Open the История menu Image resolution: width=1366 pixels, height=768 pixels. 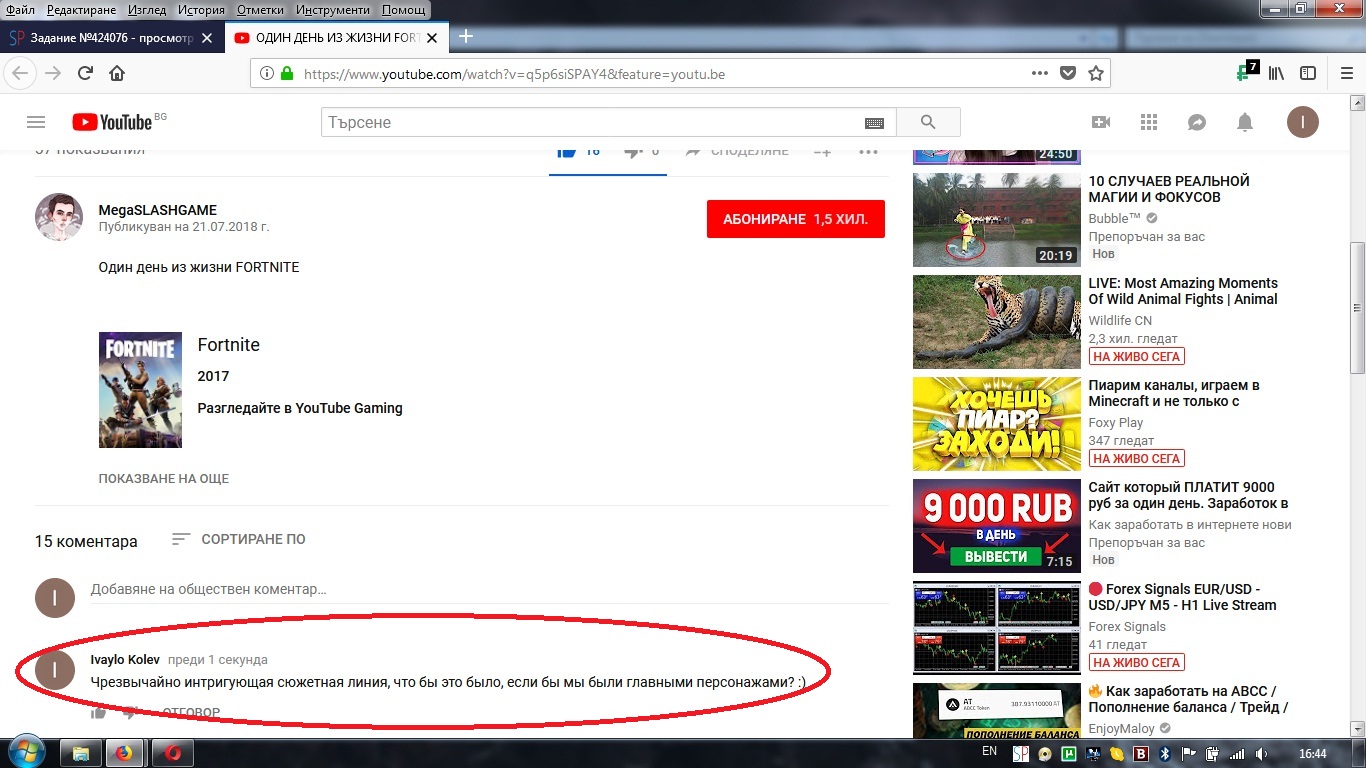click(202, 9)
